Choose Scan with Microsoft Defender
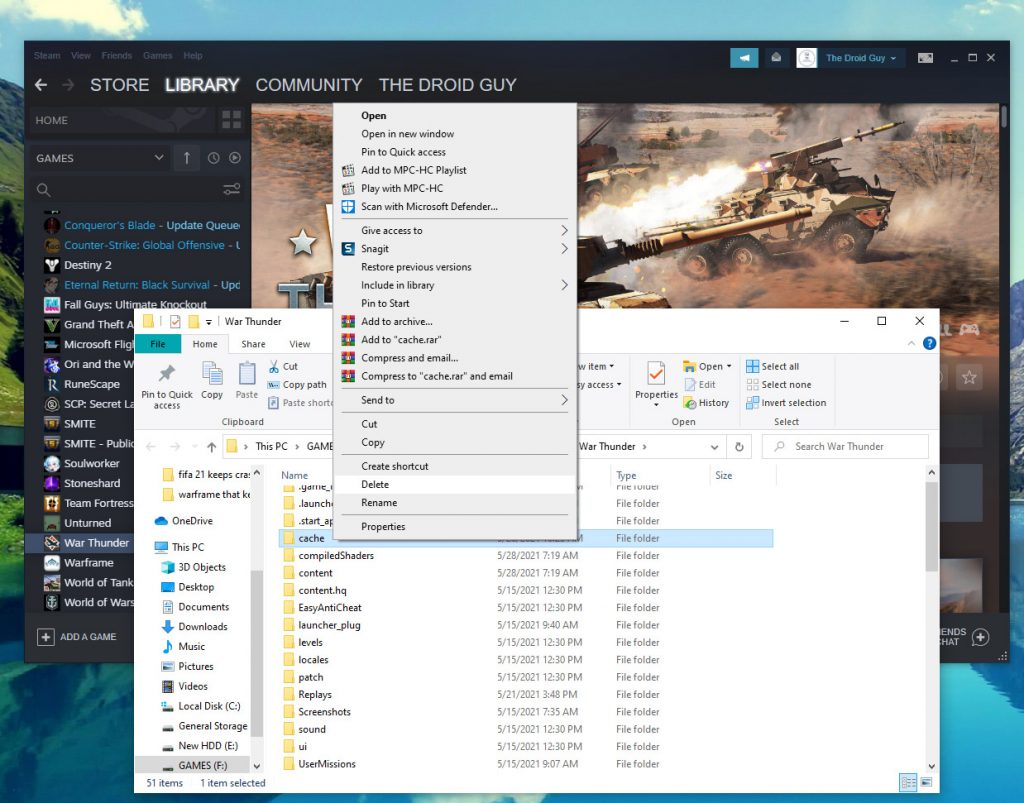 (x=455, y=206)
